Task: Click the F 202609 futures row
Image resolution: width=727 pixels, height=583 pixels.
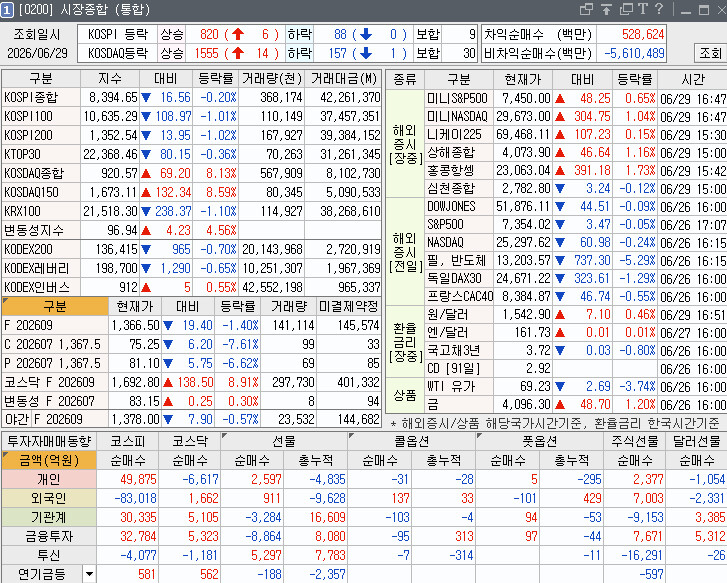Action: pyautogui.click(x=191, y=326)
